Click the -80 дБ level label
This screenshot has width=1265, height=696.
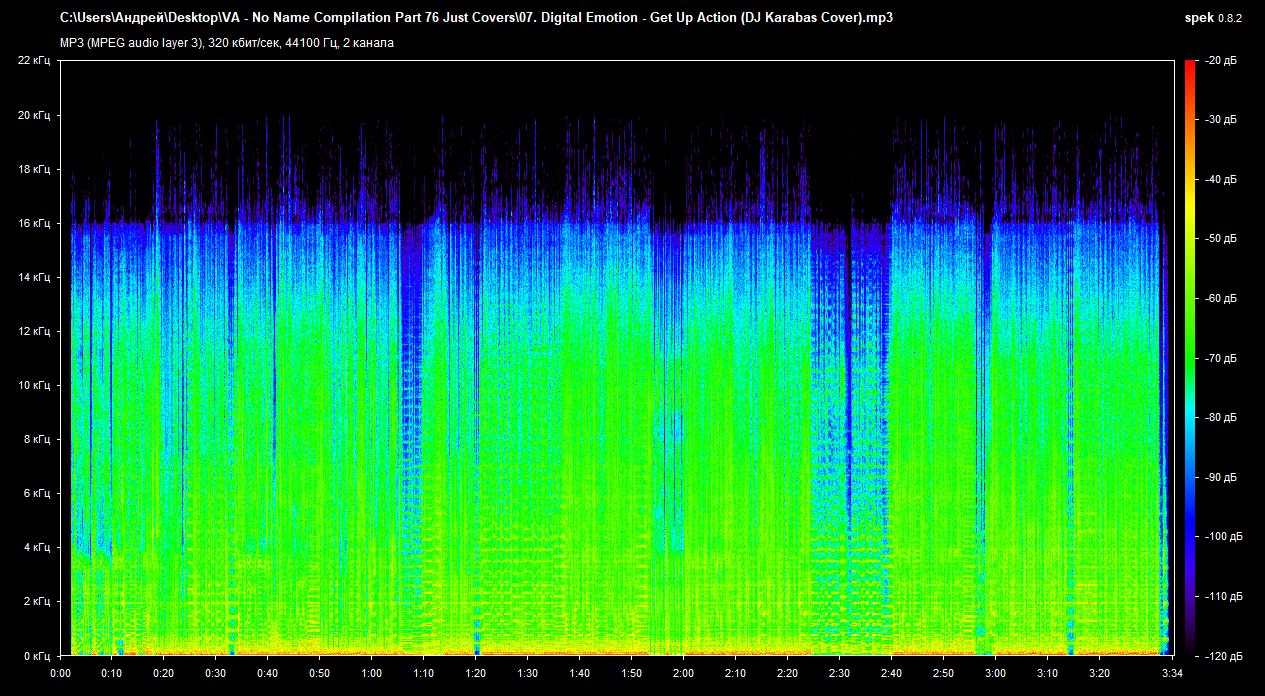pyautogui.click(x=1222, y=418)
